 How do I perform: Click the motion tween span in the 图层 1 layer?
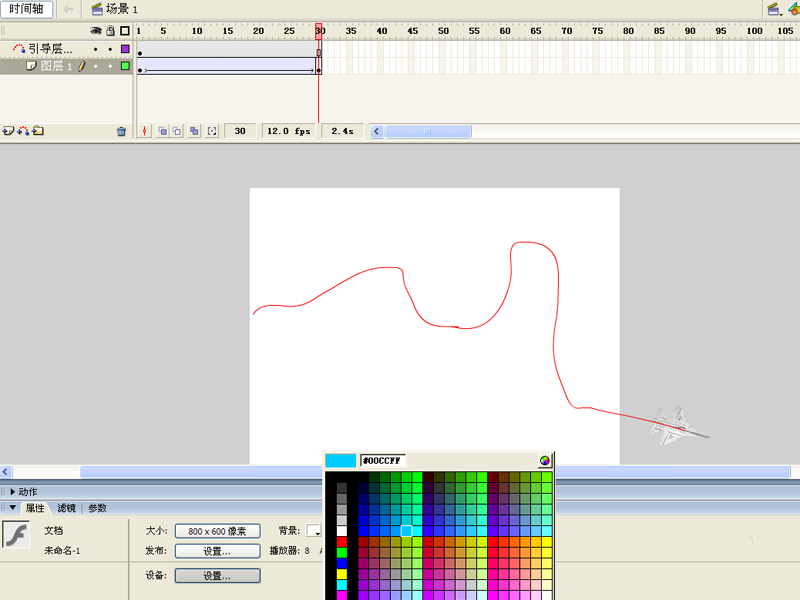click(x=229, y=66)
